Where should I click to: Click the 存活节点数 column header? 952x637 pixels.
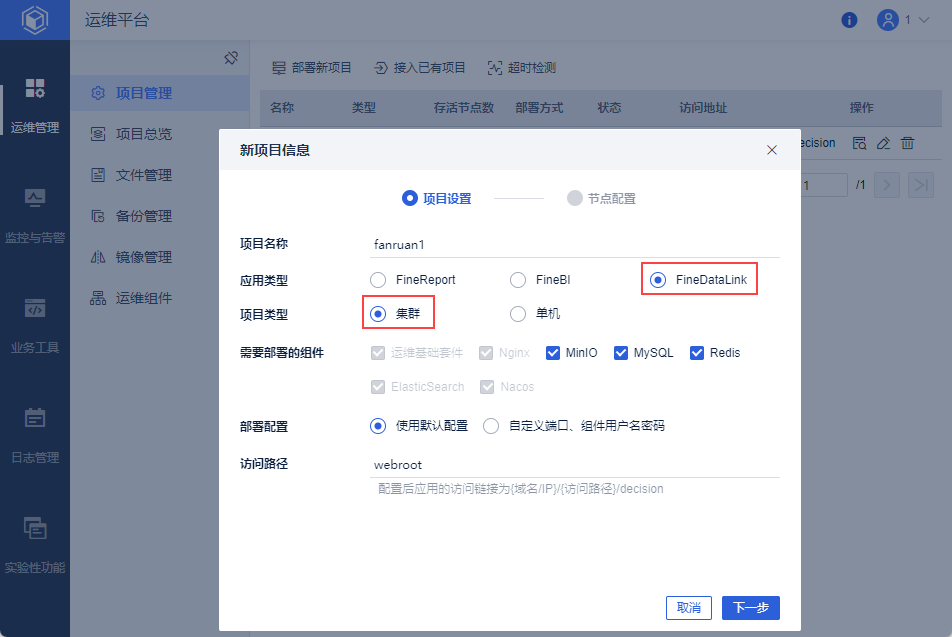pos(464,108)
